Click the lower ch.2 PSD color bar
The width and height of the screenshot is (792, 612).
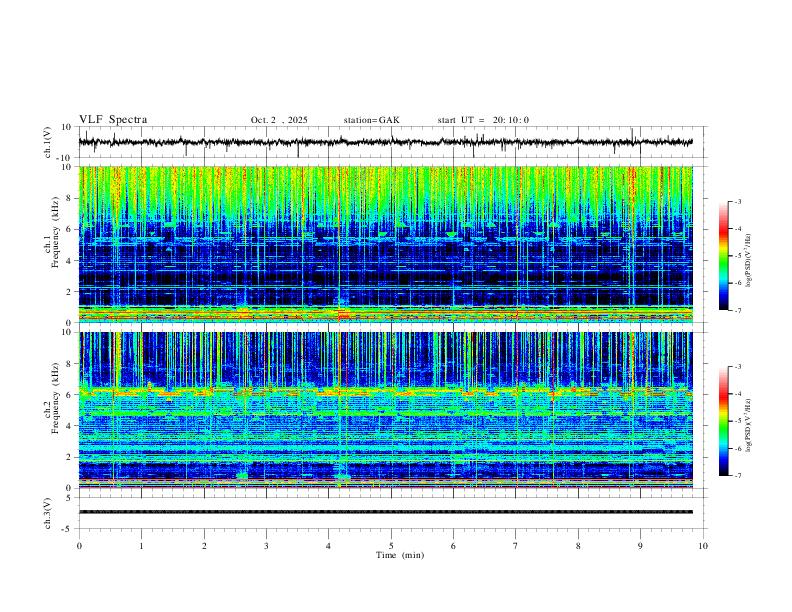point(724,421)
